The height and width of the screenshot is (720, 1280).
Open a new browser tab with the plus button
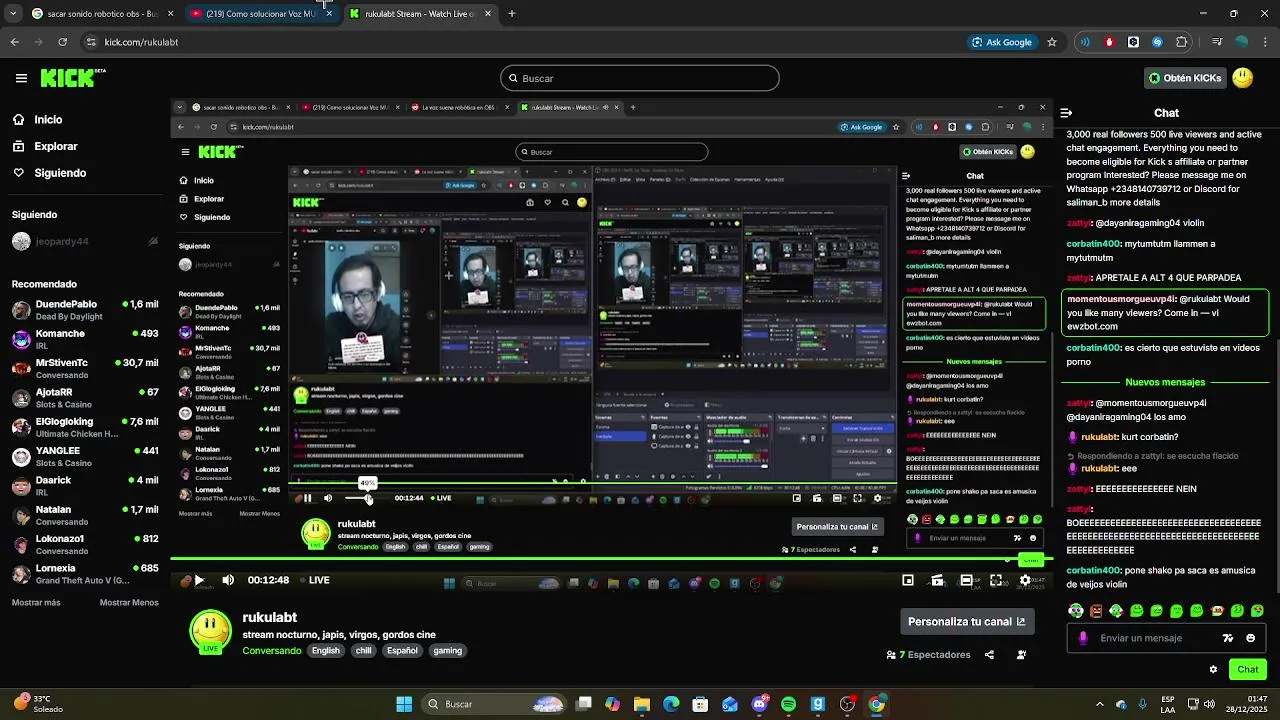point(512,14)
